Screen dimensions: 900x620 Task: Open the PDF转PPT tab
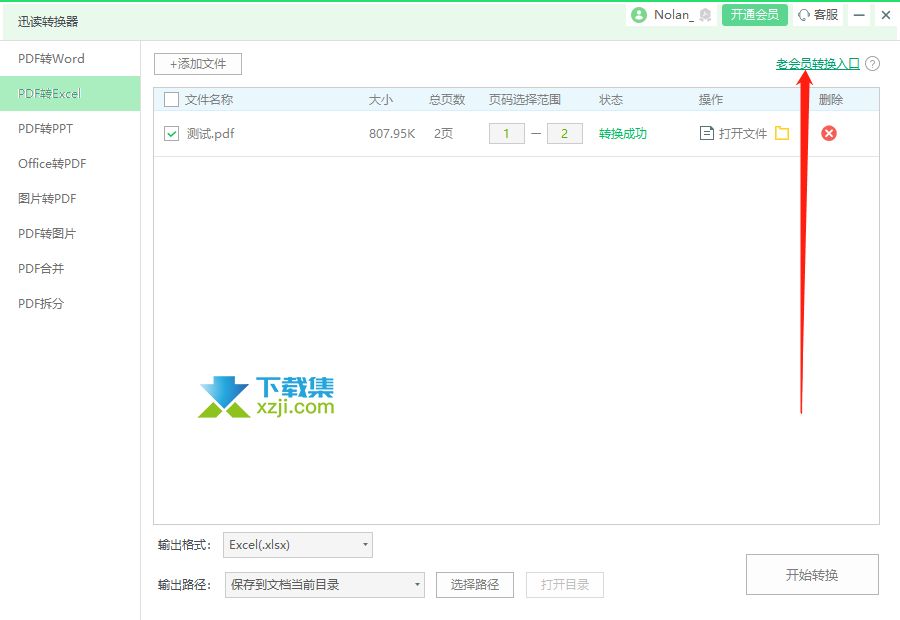[70, 129]
